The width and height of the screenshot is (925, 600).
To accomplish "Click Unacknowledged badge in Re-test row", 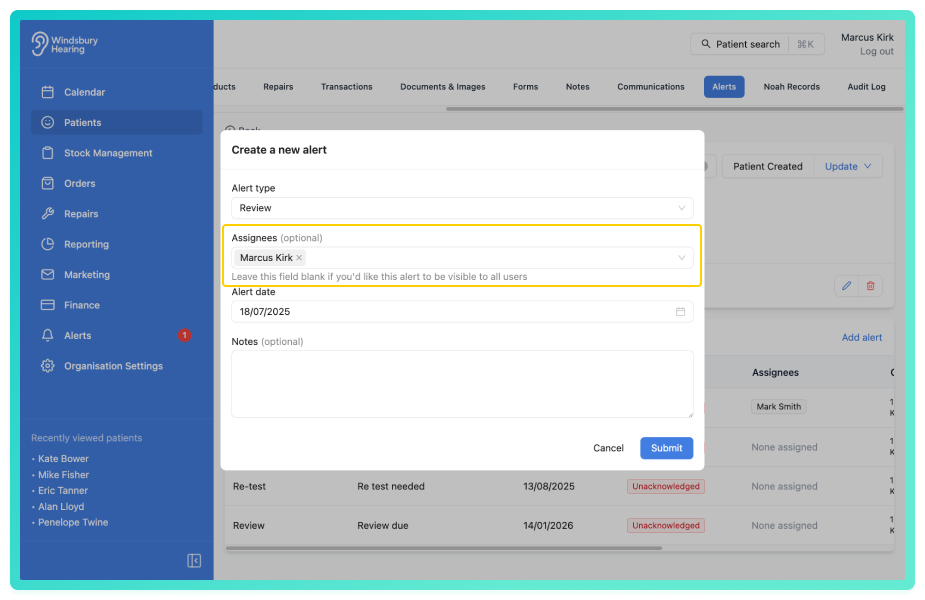I will click(x=665, y=486).
